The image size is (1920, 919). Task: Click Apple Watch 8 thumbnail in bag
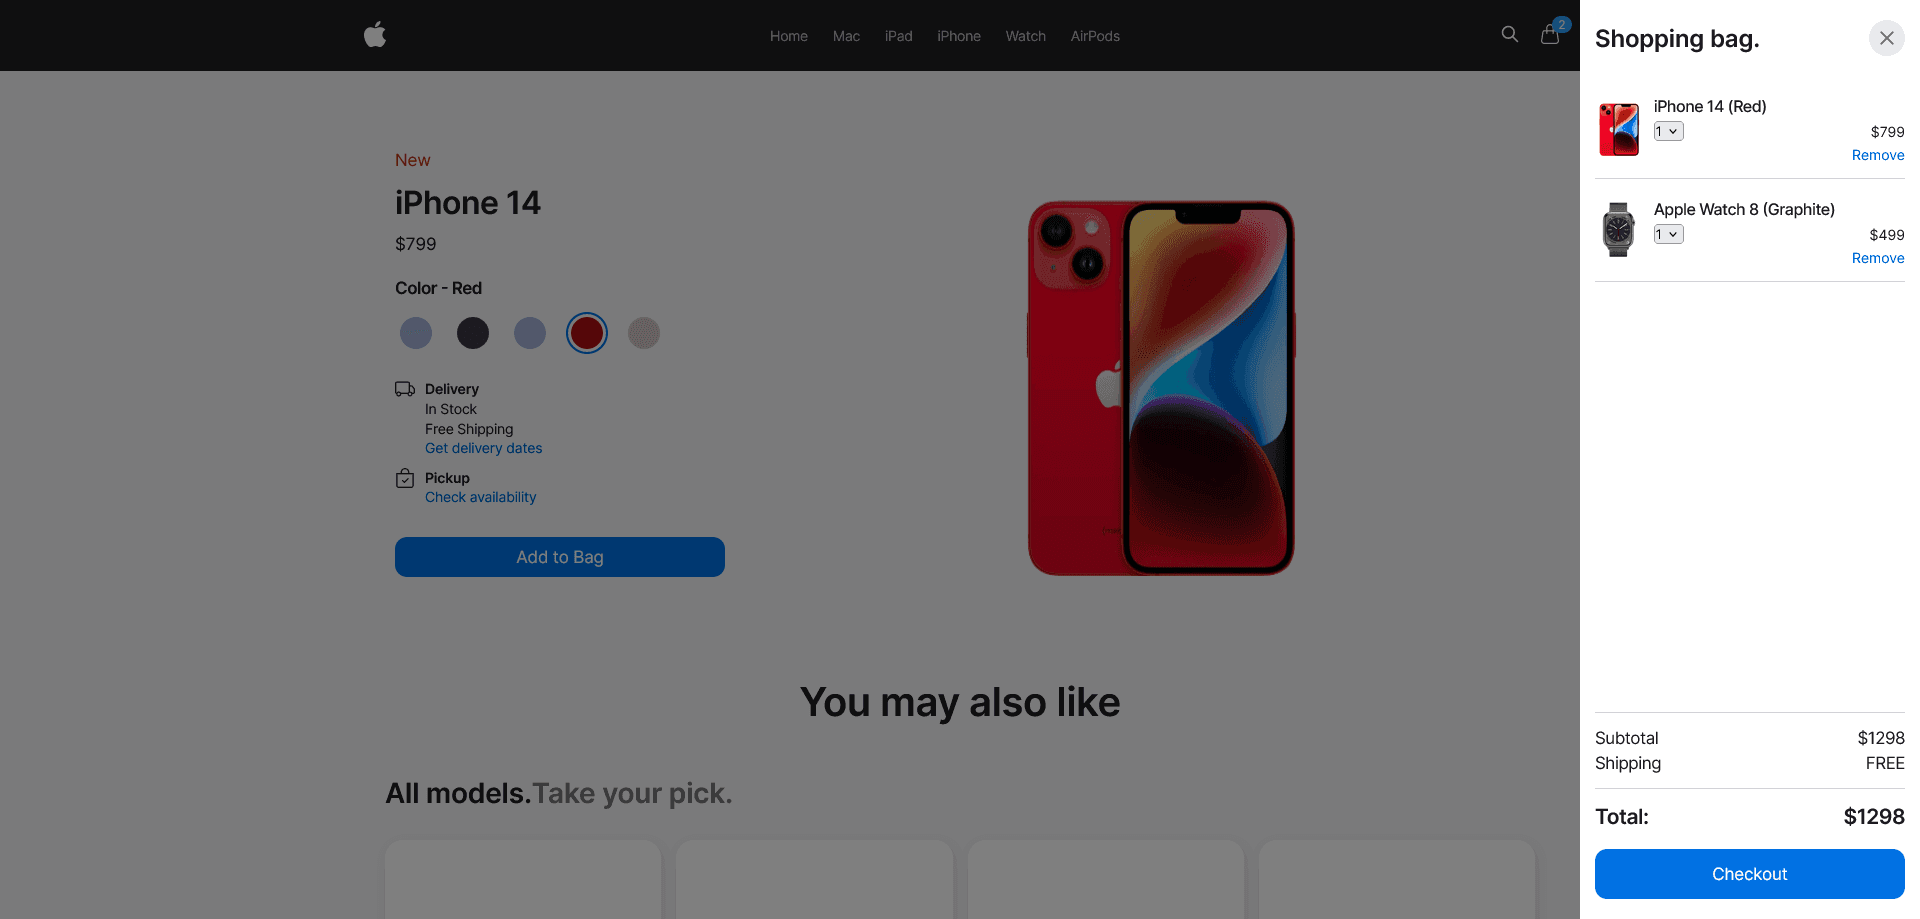(1619, 230)
